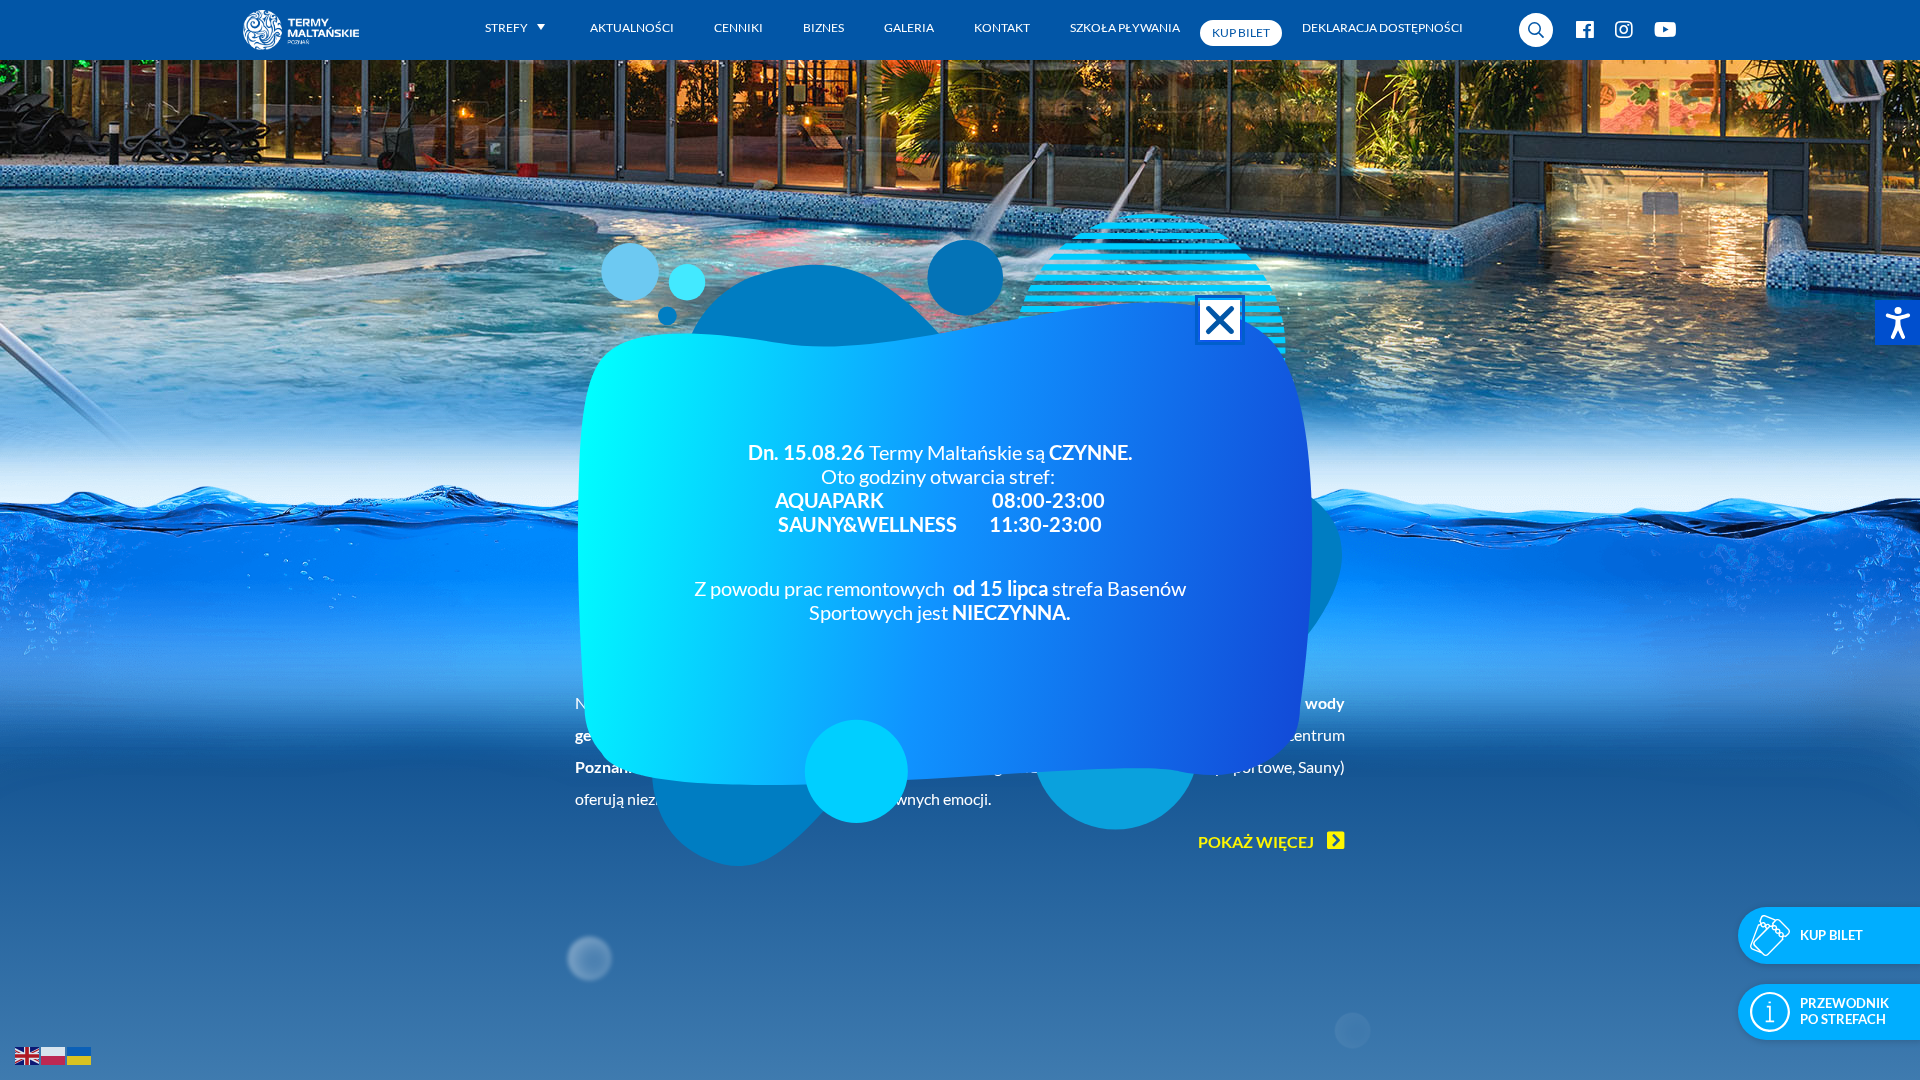
Task: Switch language to English flag
Action: pyautogui.click(x=27, y=1055)
